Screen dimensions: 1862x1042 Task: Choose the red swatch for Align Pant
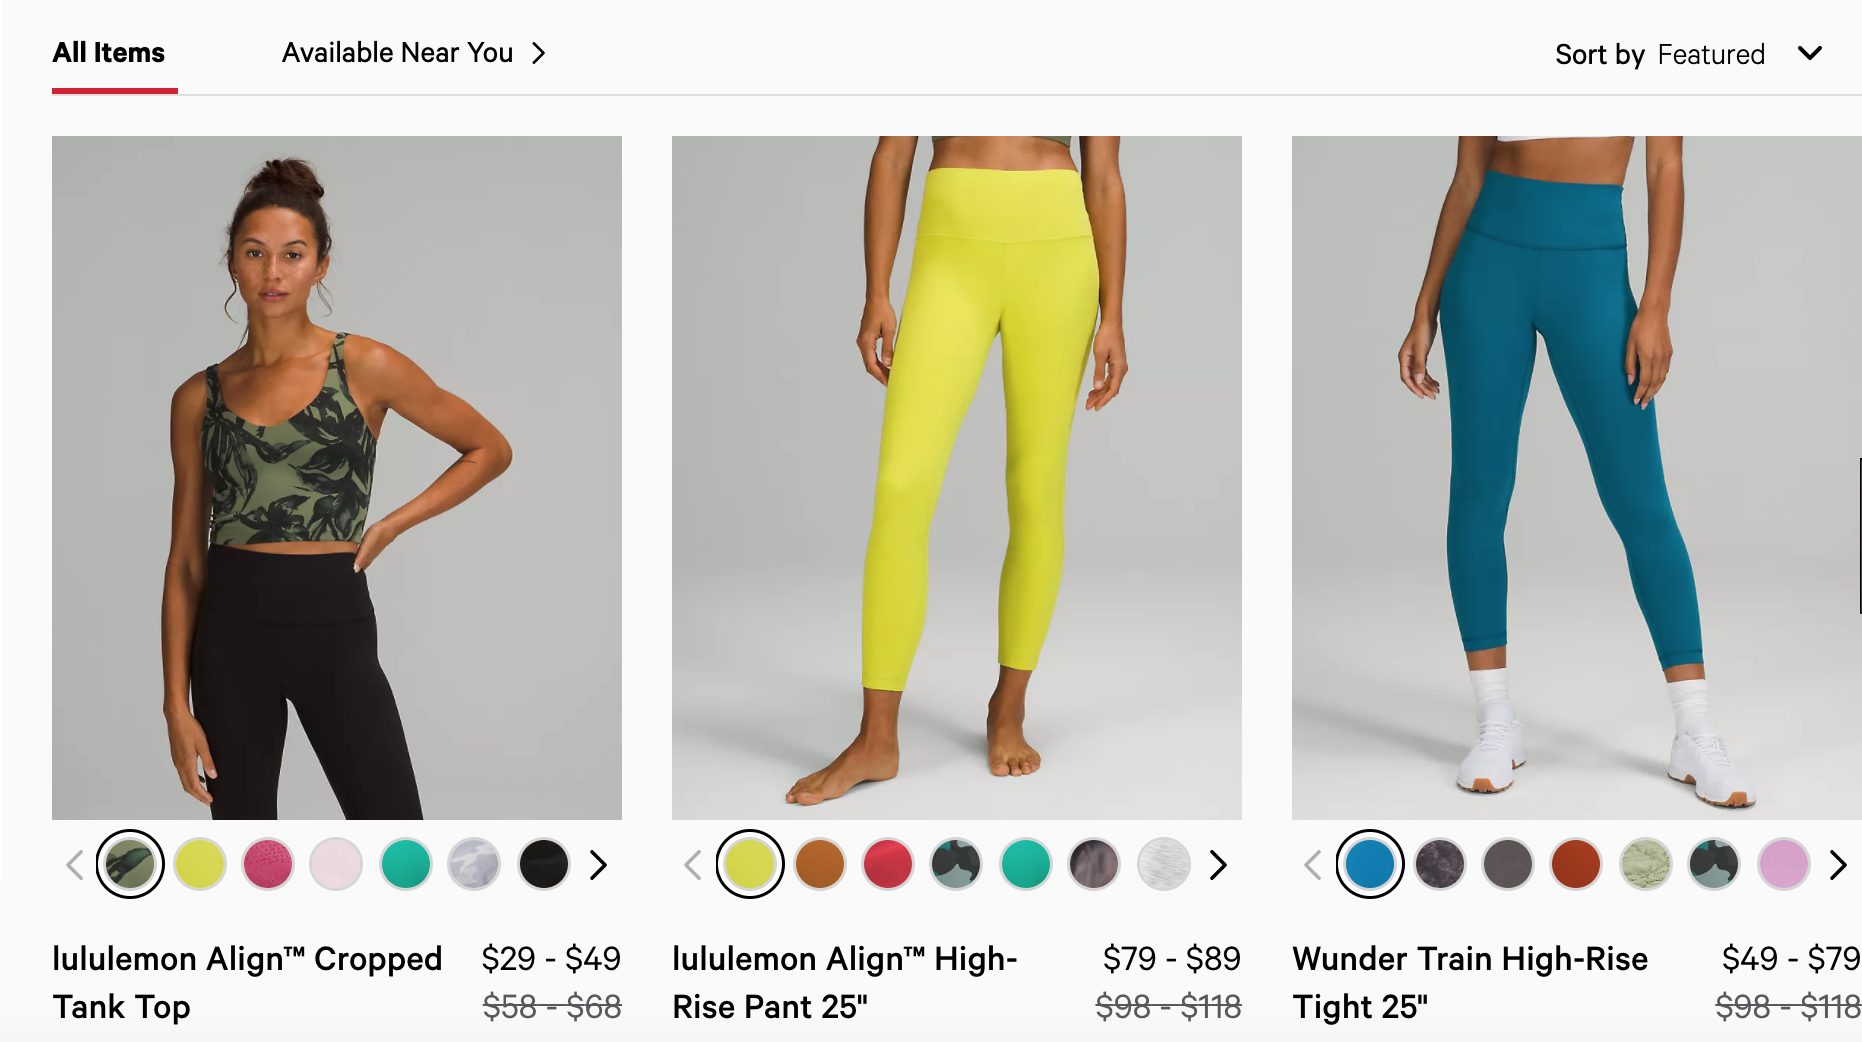click(x=888, y=864)
